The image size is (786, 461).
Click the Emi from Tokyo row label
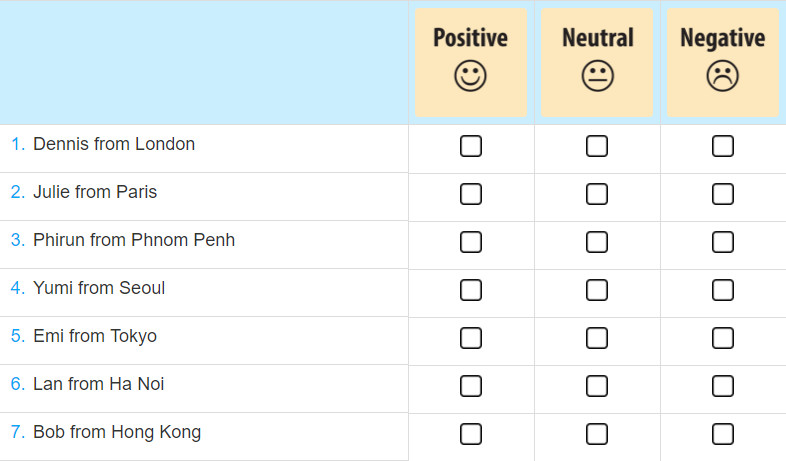tap(95, 336)
